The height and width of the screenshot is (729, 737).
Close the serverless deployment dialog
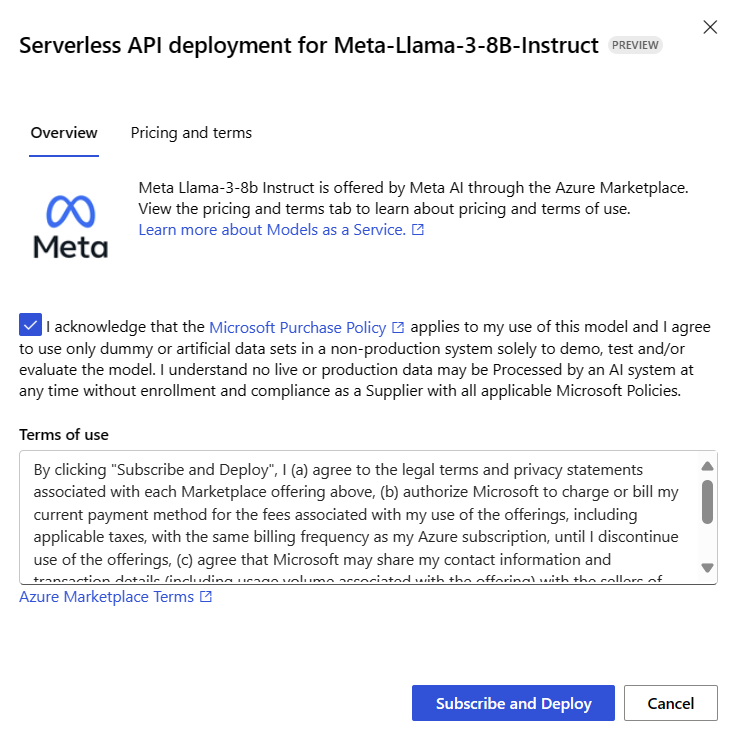point(710,27)
